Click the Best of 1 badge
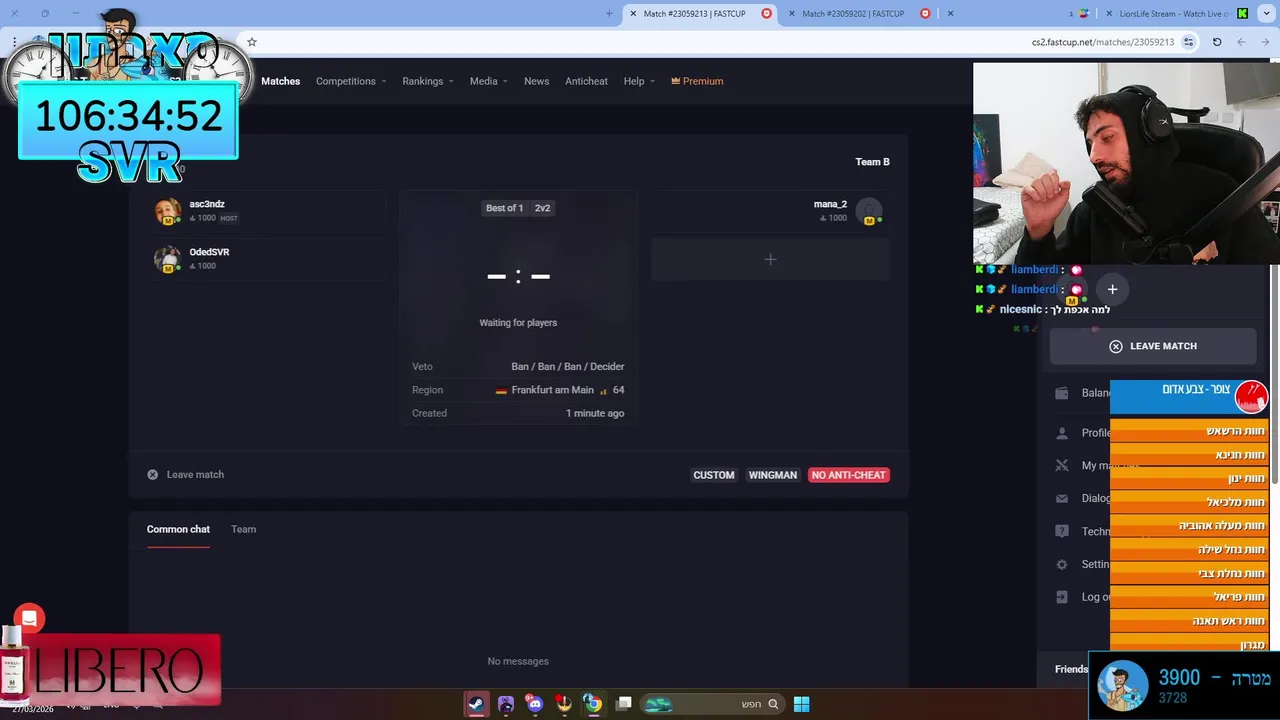 point(504,208)
